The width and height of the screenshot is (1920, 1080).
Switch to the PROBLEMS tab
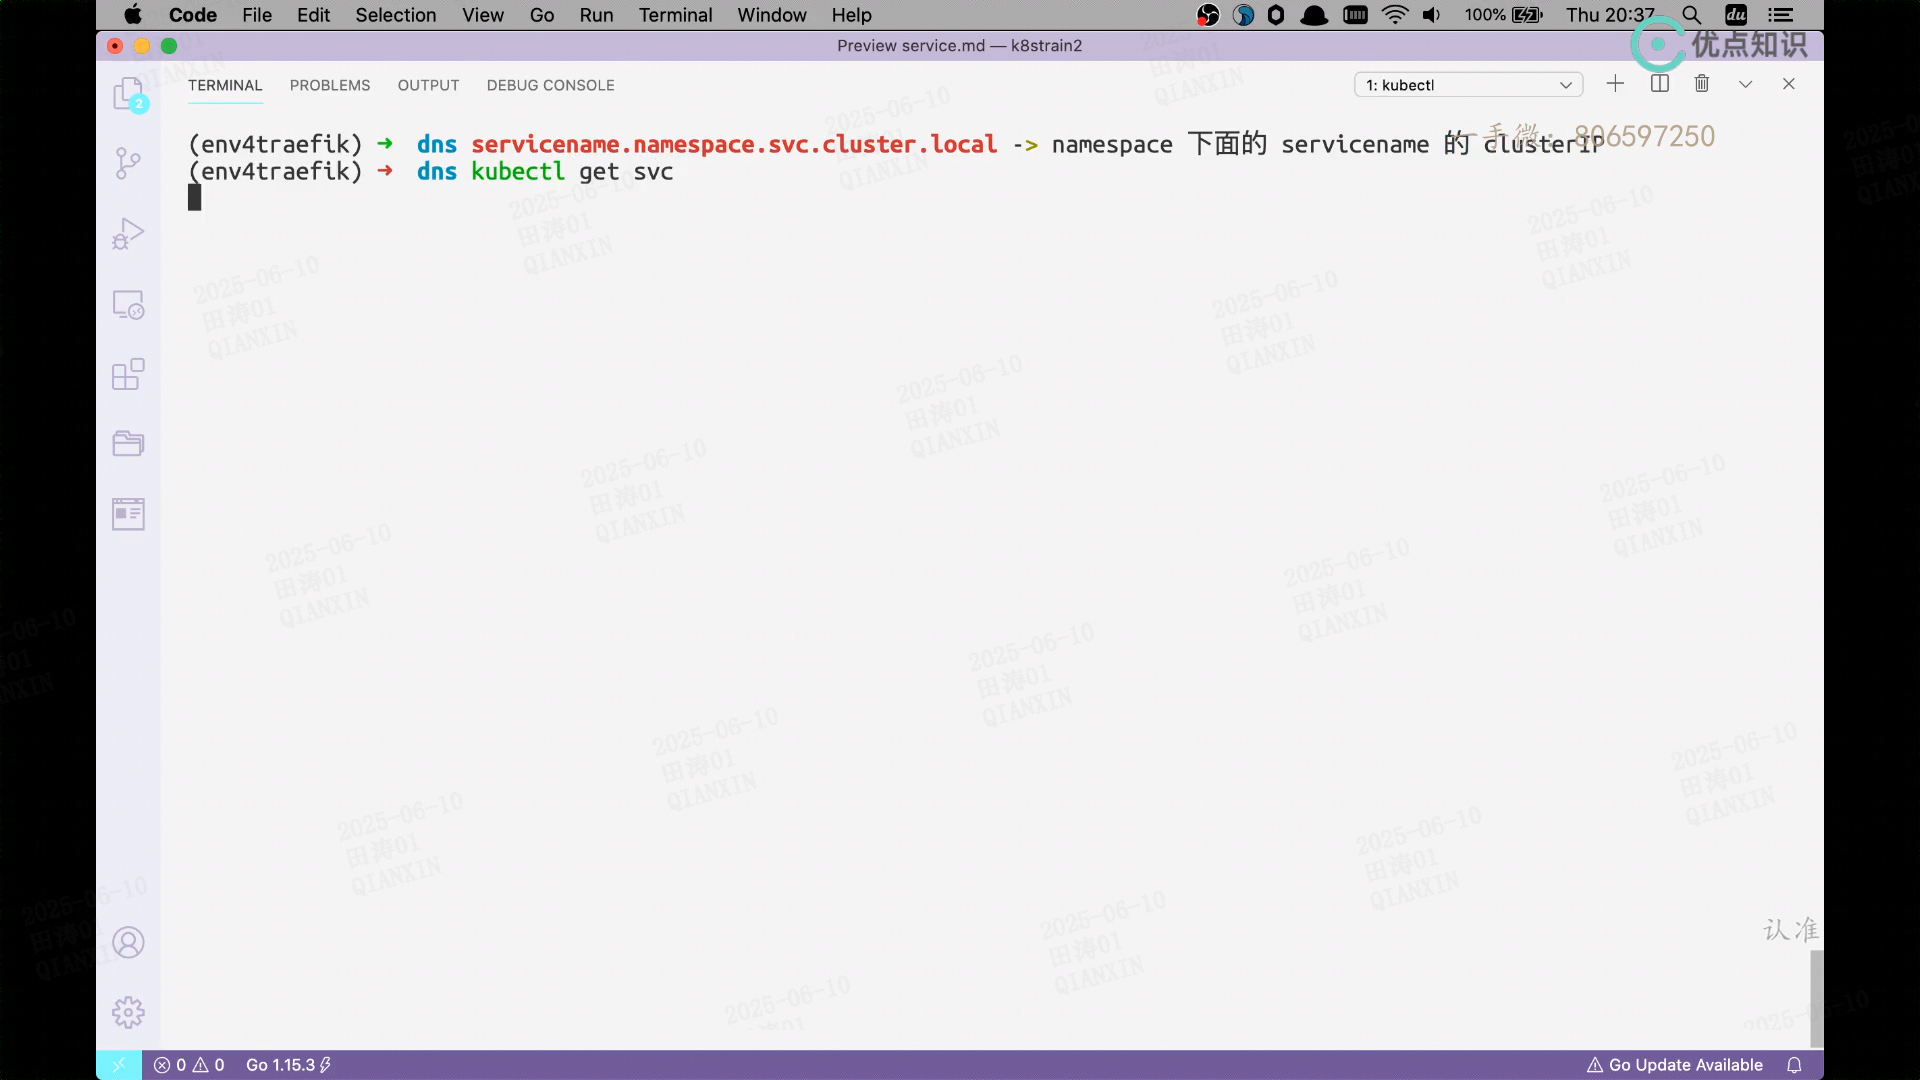(330, 85)
